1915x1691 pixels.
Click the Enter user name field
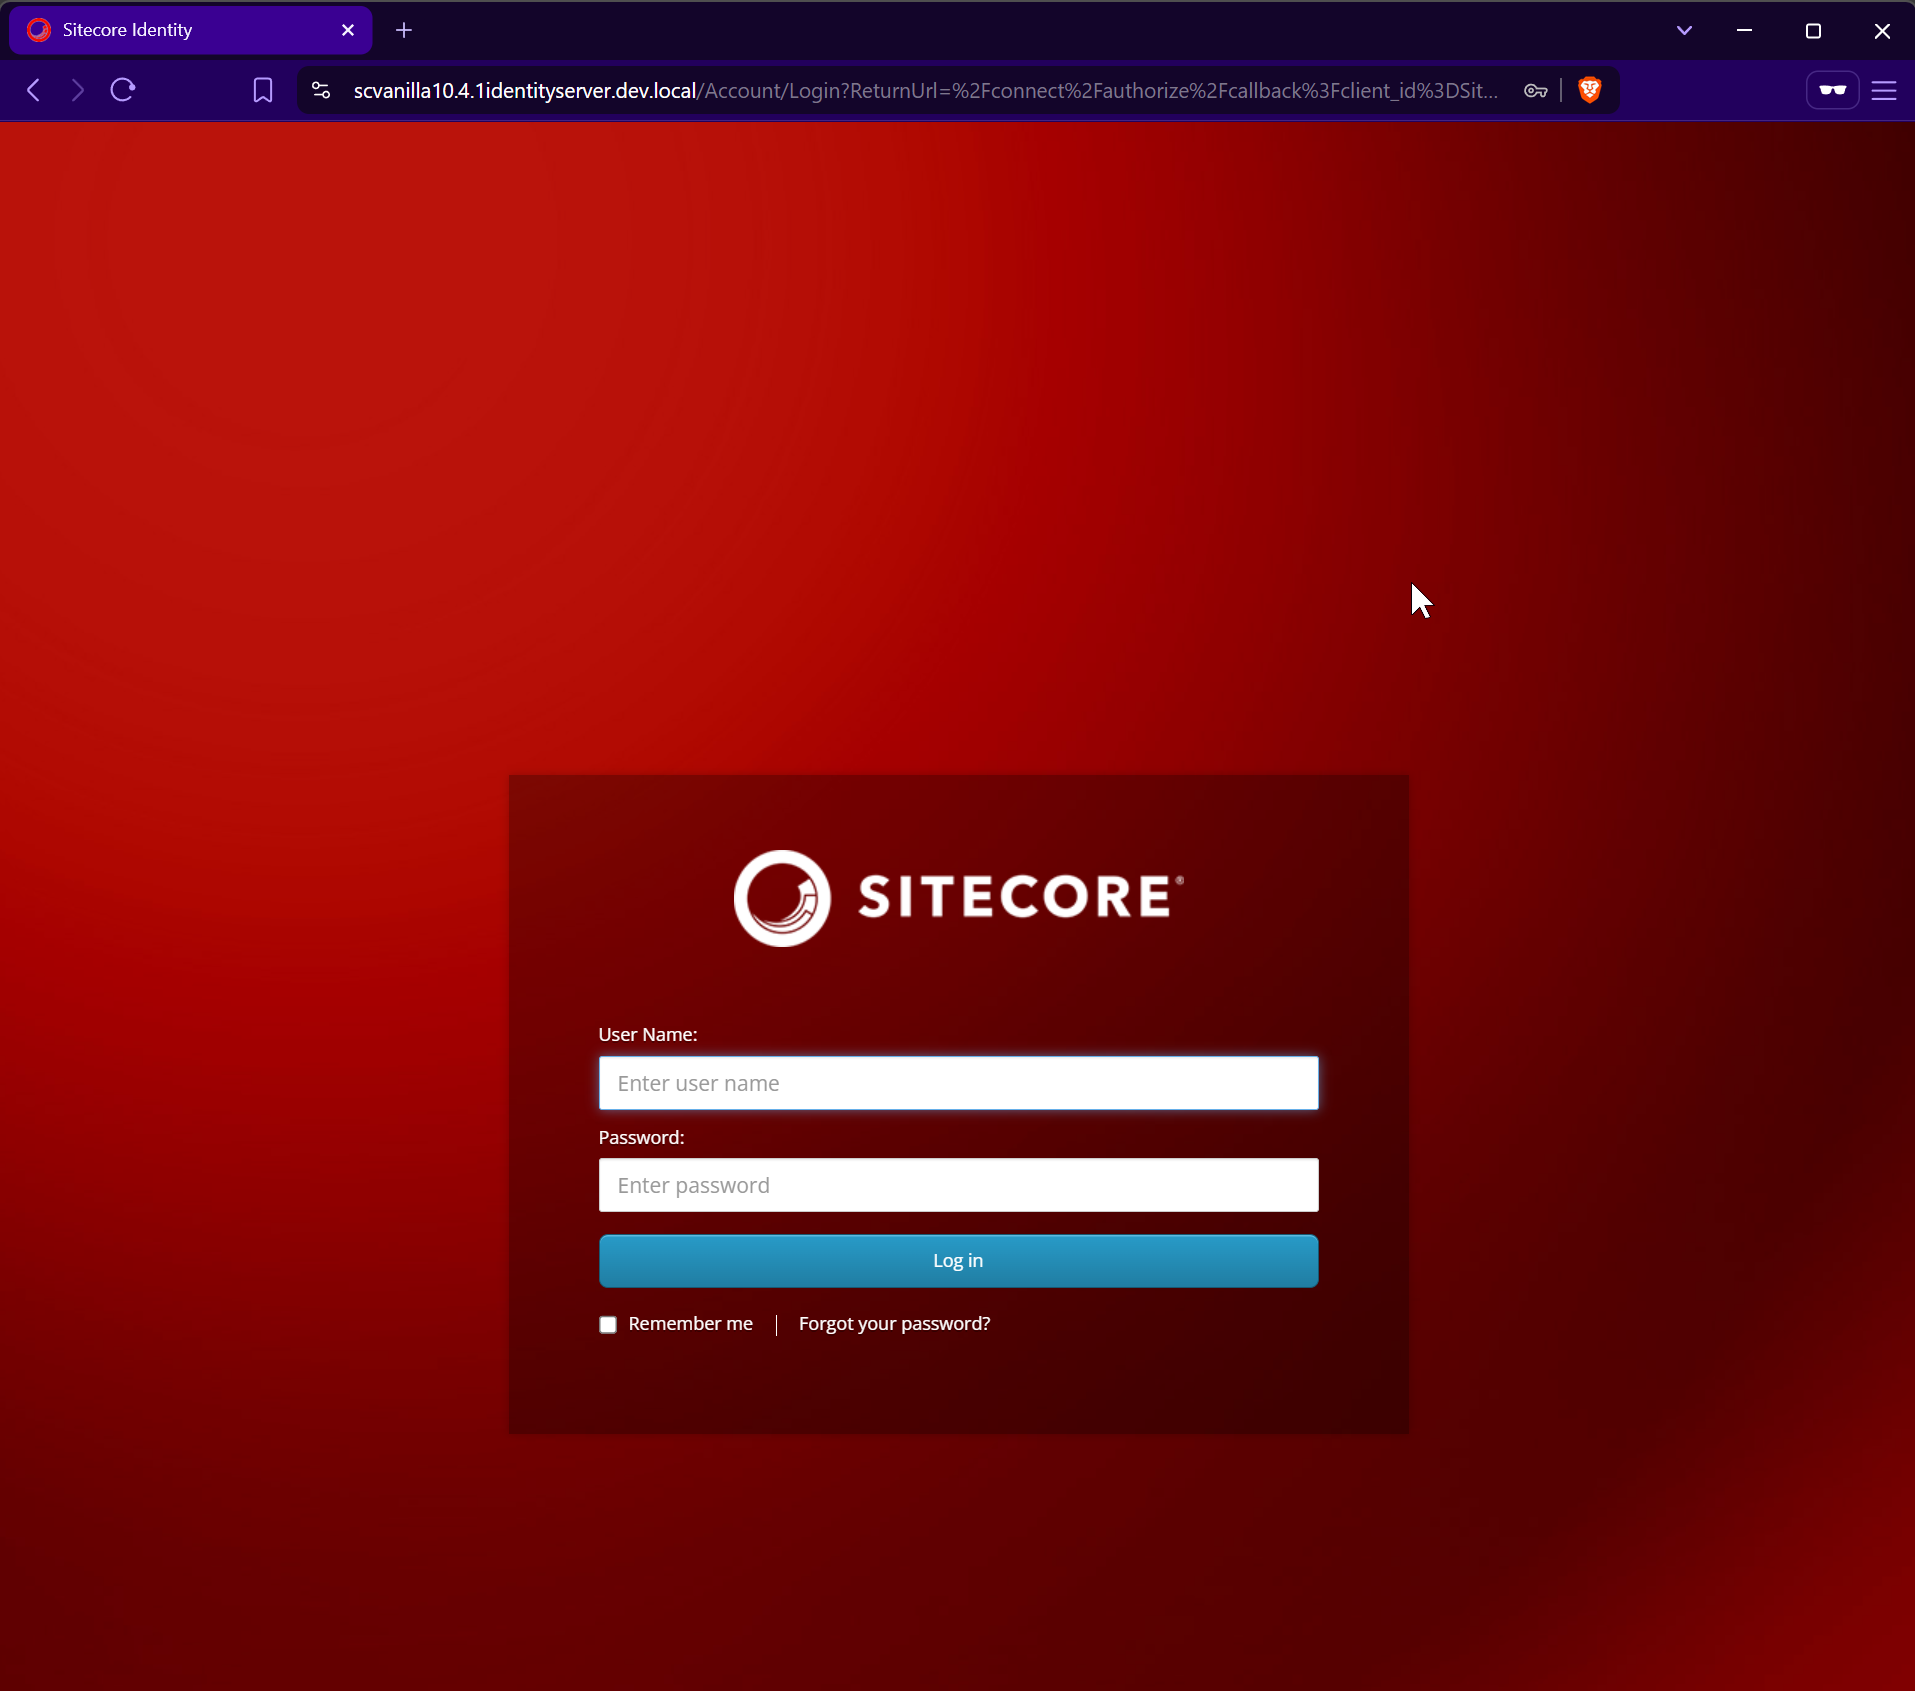[x=957, y=1083]
